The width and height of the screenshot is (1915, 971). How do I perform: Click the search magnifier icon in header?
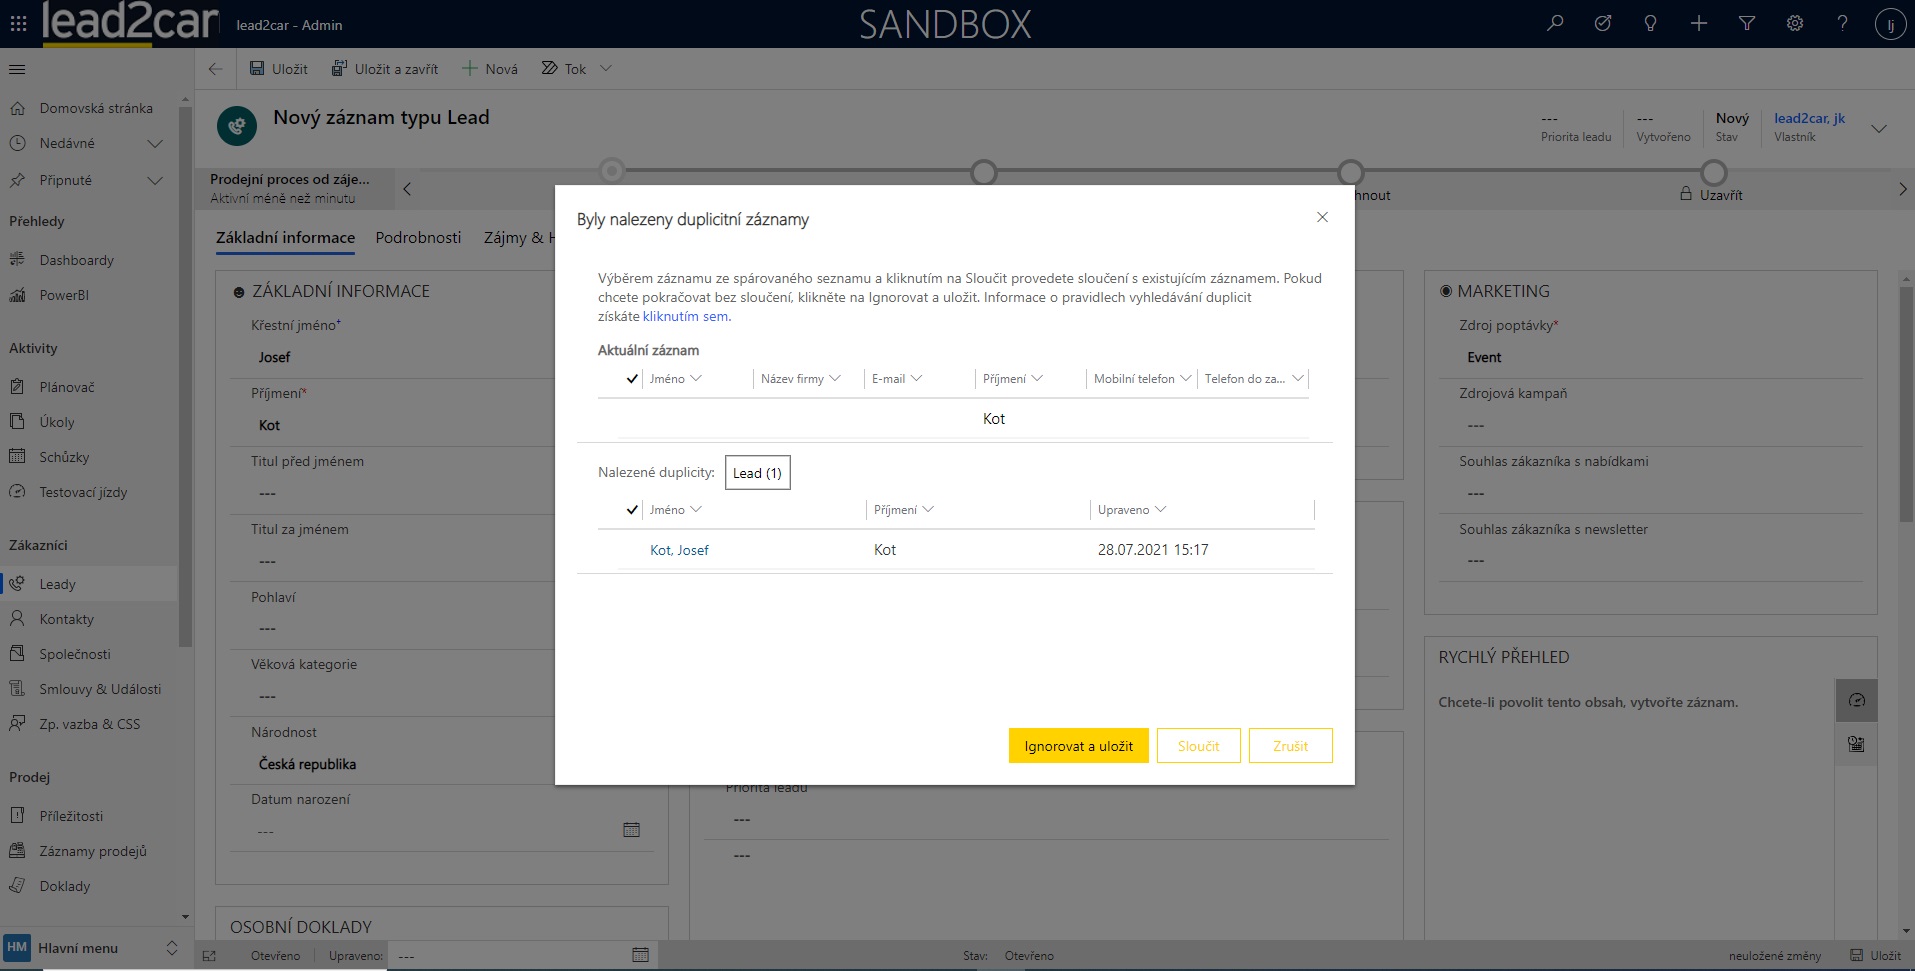1555,23
